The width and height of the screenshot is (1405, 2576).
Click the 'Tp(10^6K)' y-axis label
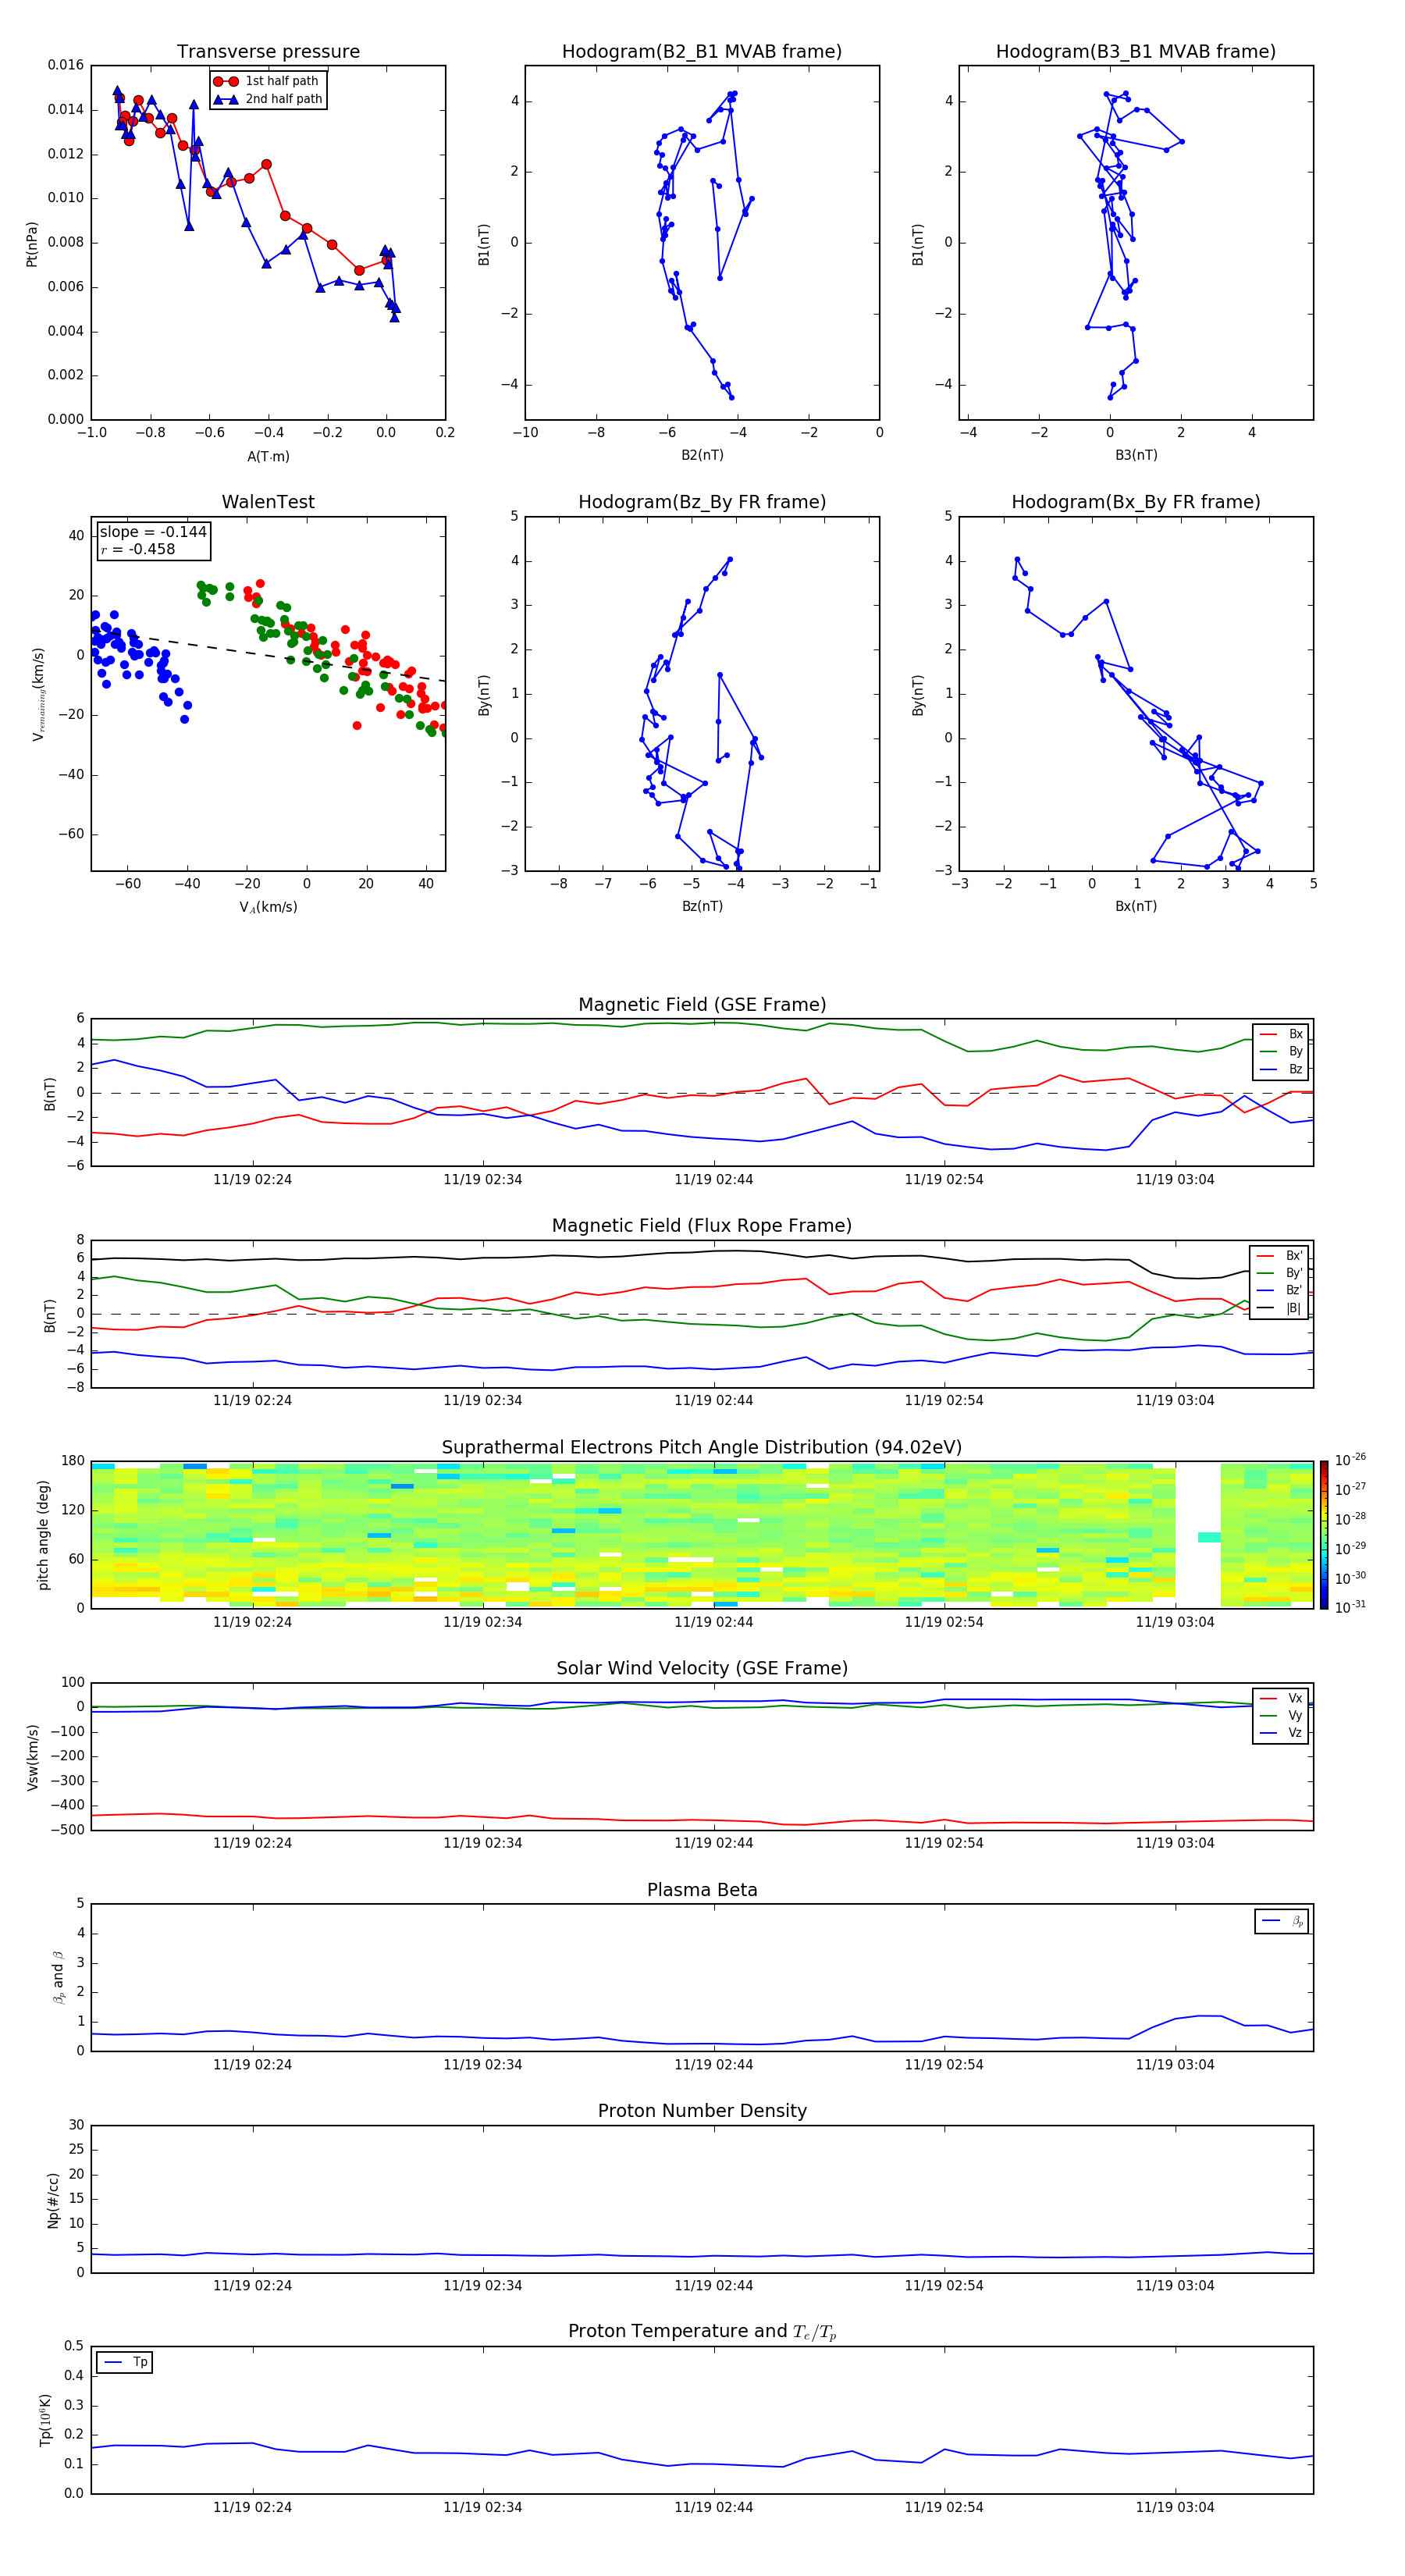[x=45, y=2420]
